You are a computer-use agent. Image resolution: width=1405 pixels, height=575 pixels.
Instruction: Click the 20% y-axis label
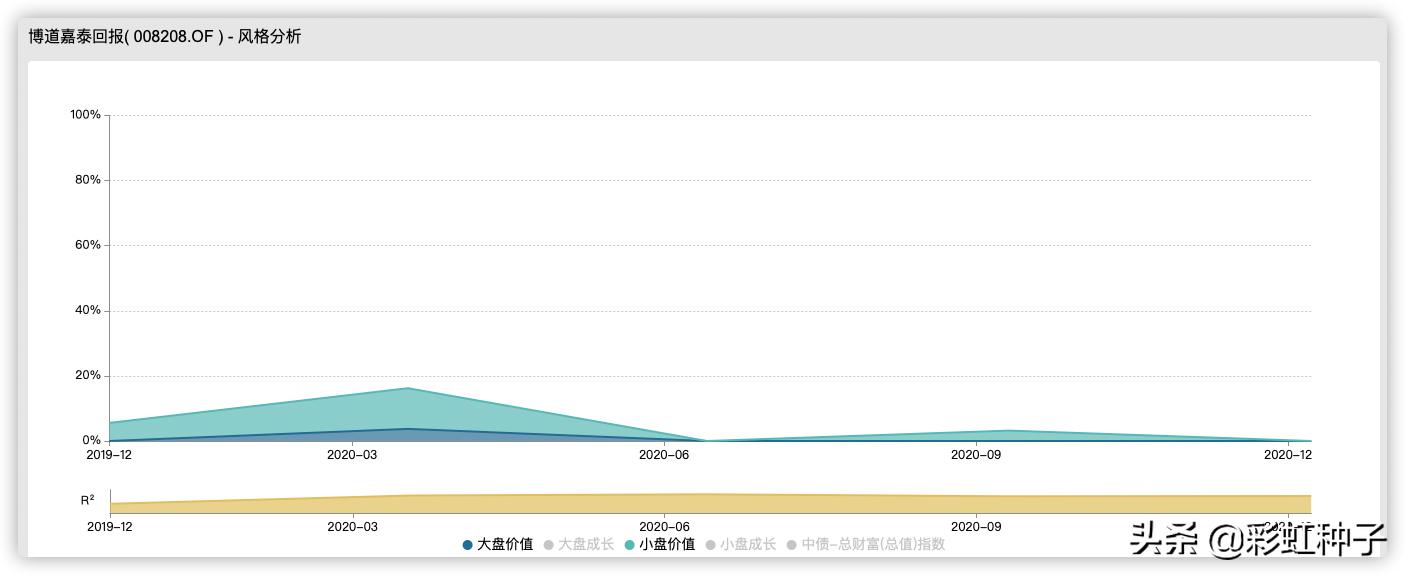click(88, 376)
